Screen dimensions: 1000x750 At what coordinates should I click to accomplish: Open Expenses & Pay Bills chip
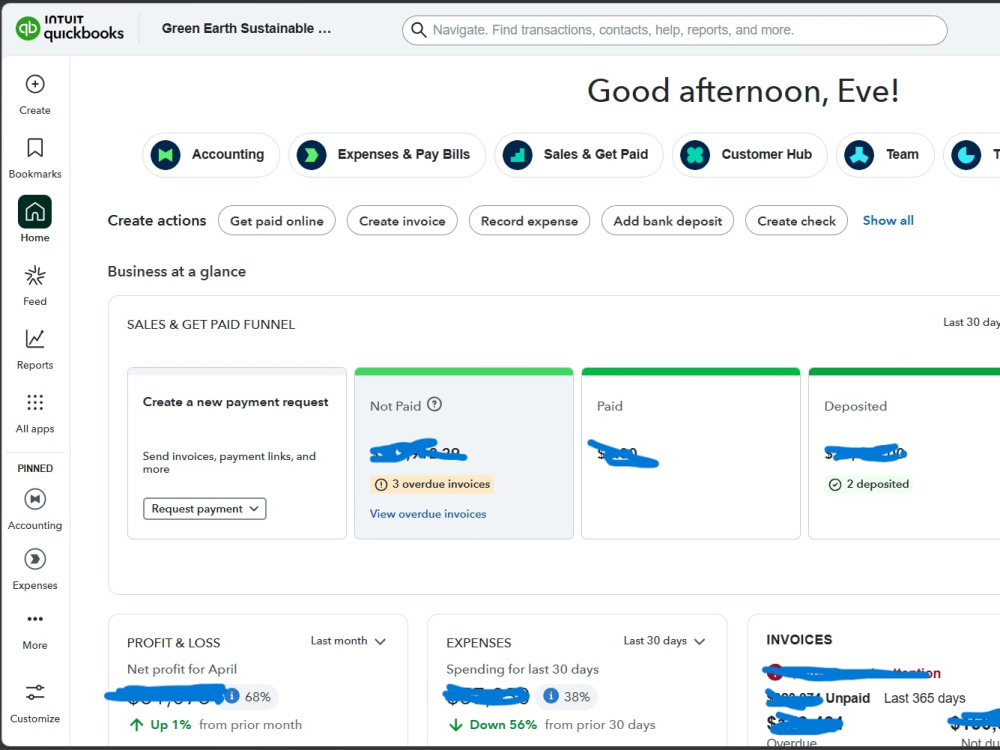(x=386, y=155)
